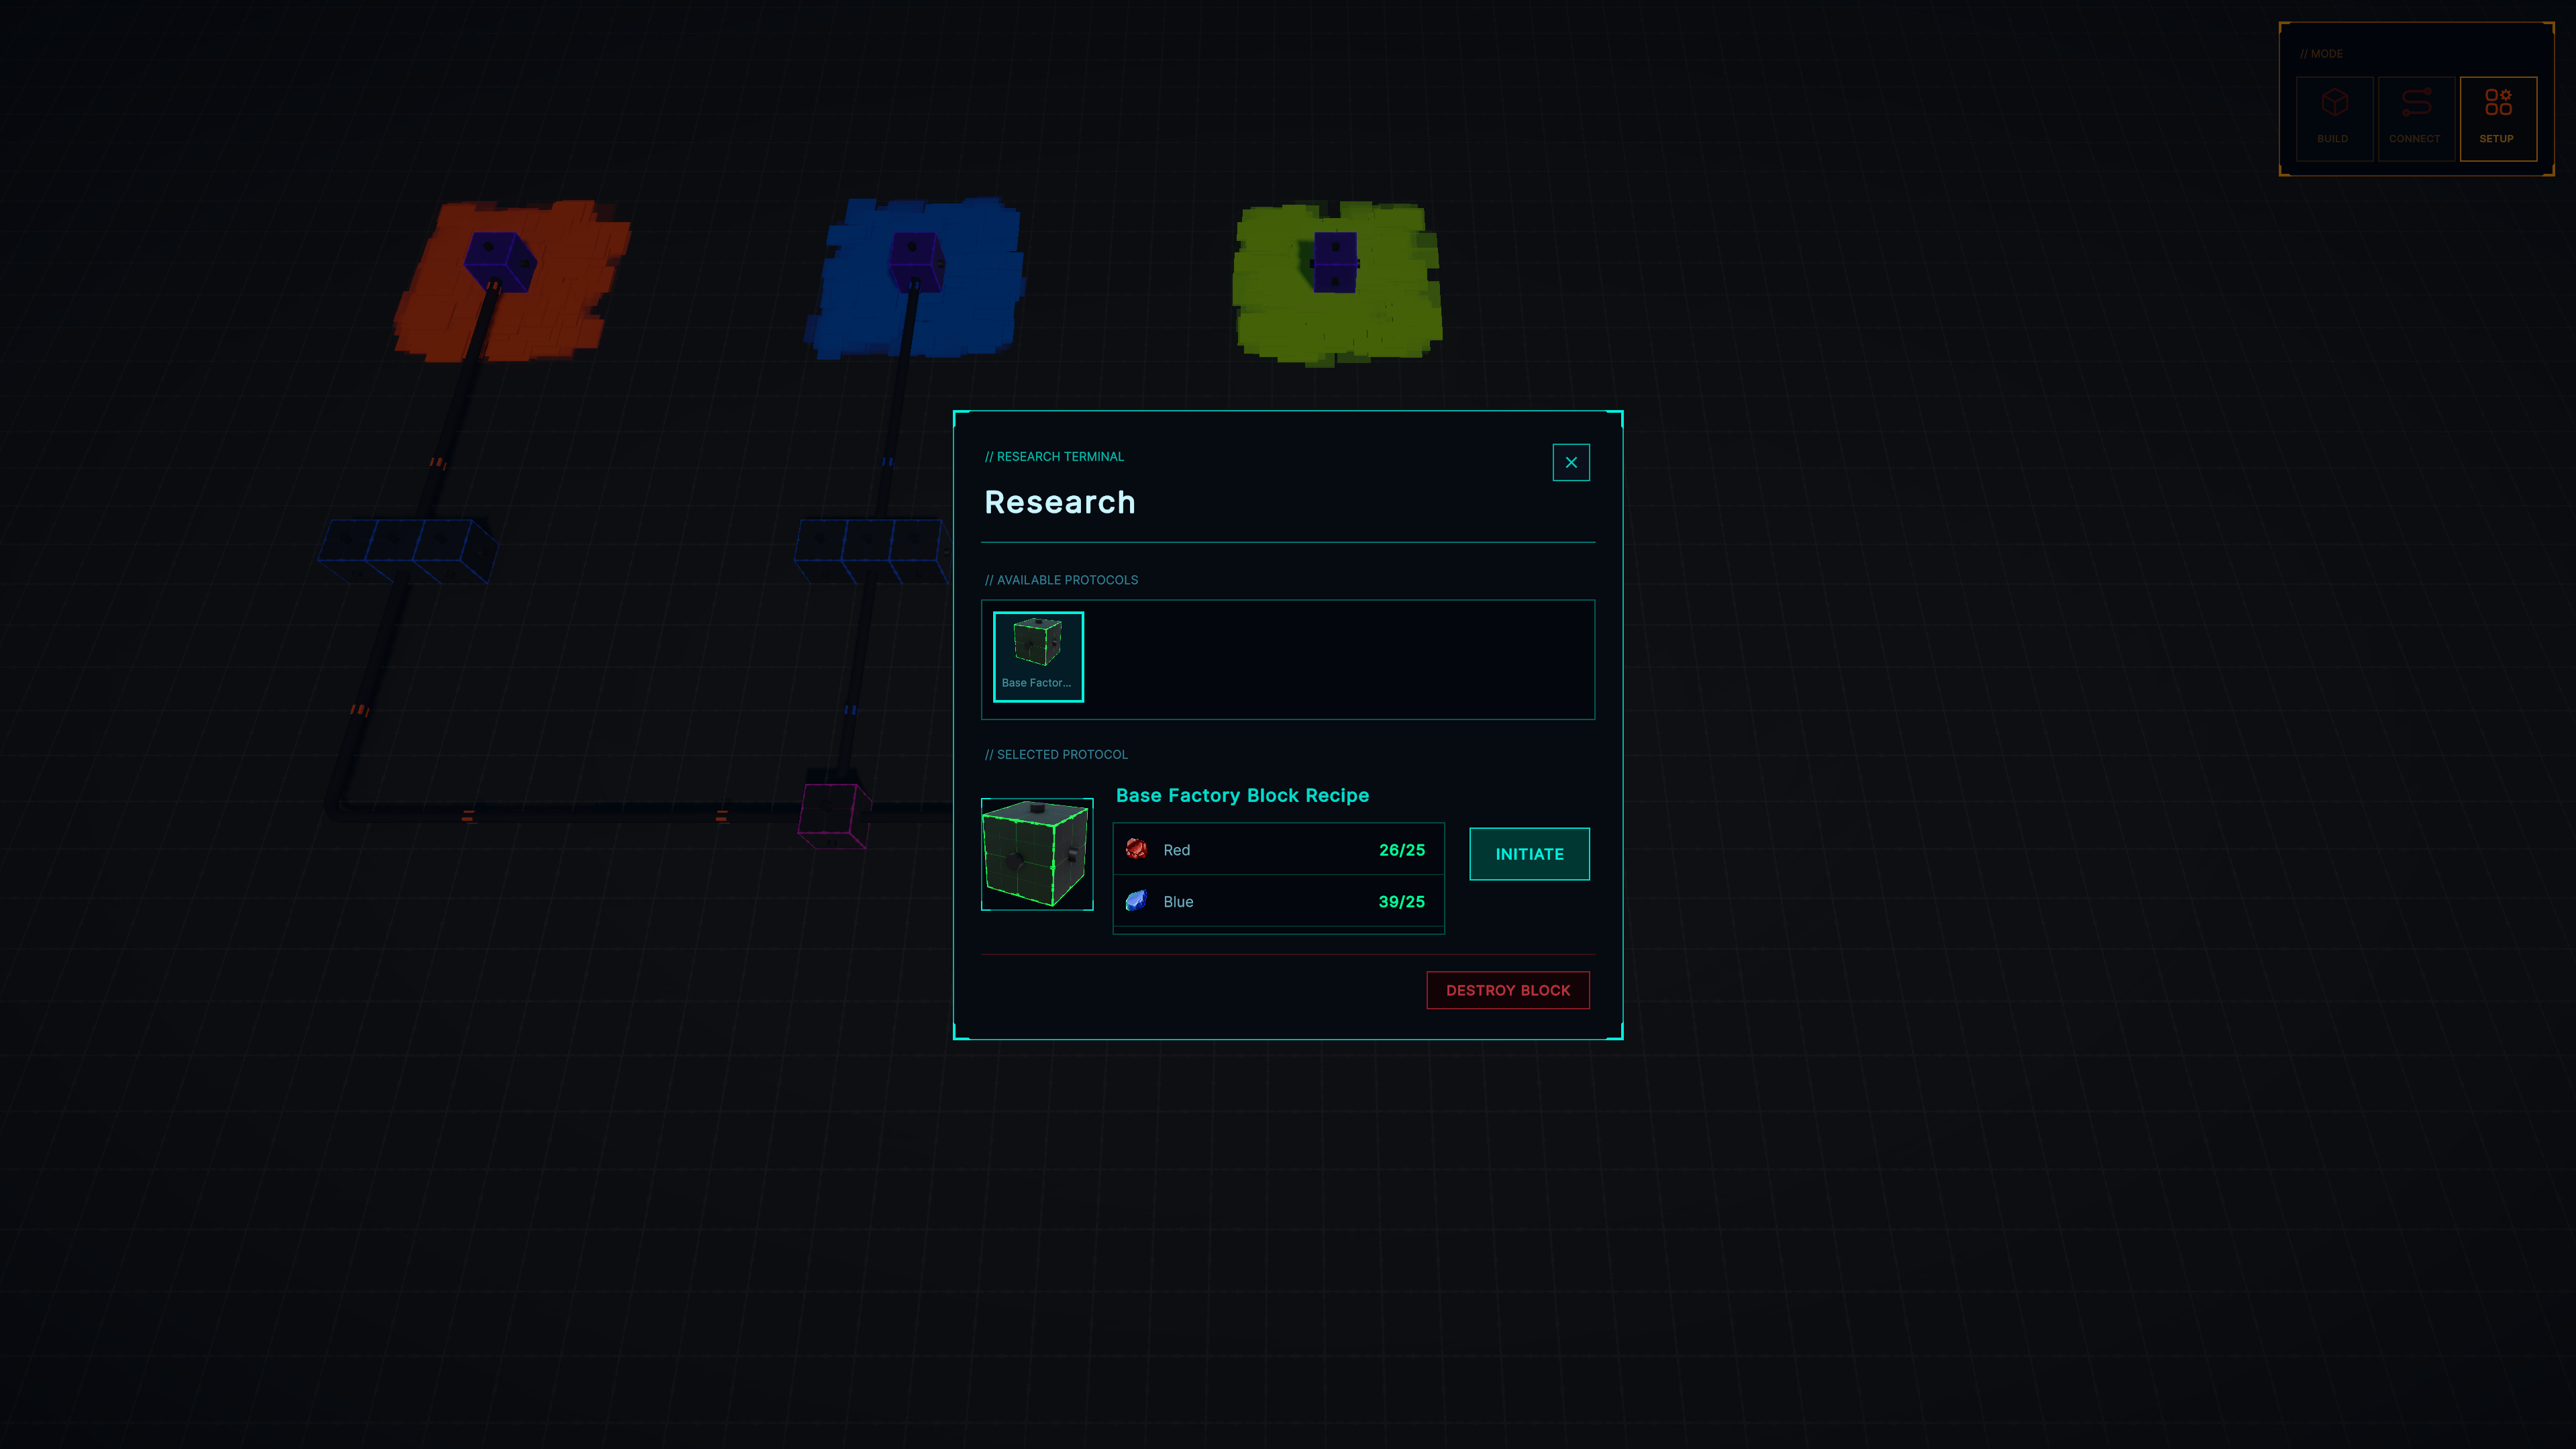Click the blue resource gem icon
This screenshot has width=2576, height=1449.
coord(1136,901)
